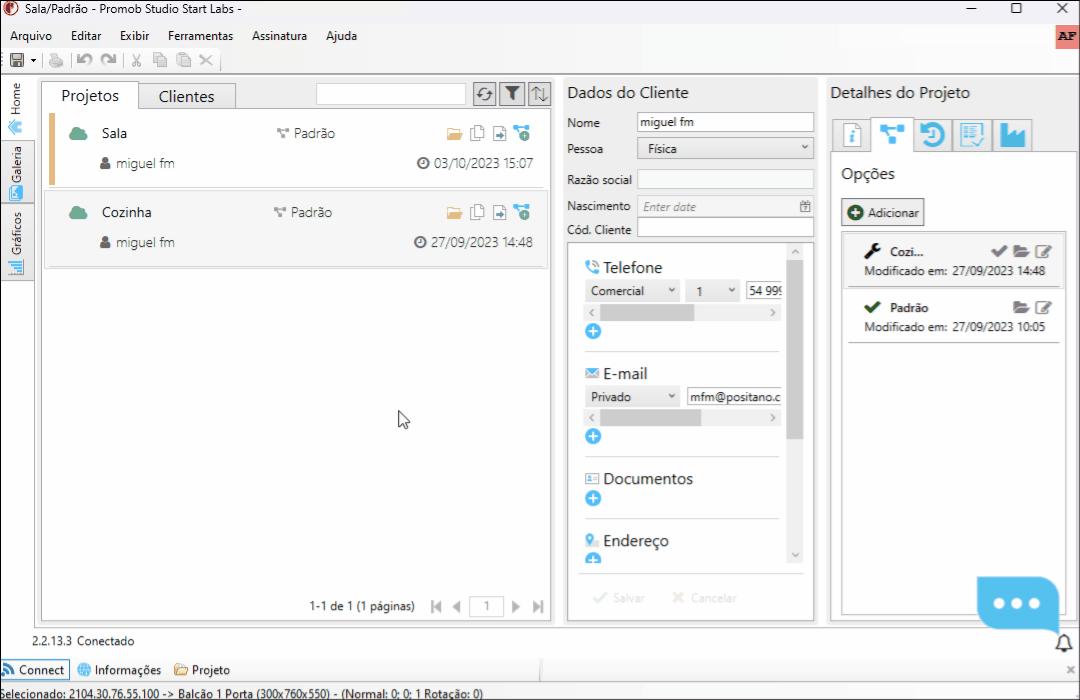Click the add option icon on Cozinha row
The height and width of the screenshot is (700, 1080).
(522, 213)
